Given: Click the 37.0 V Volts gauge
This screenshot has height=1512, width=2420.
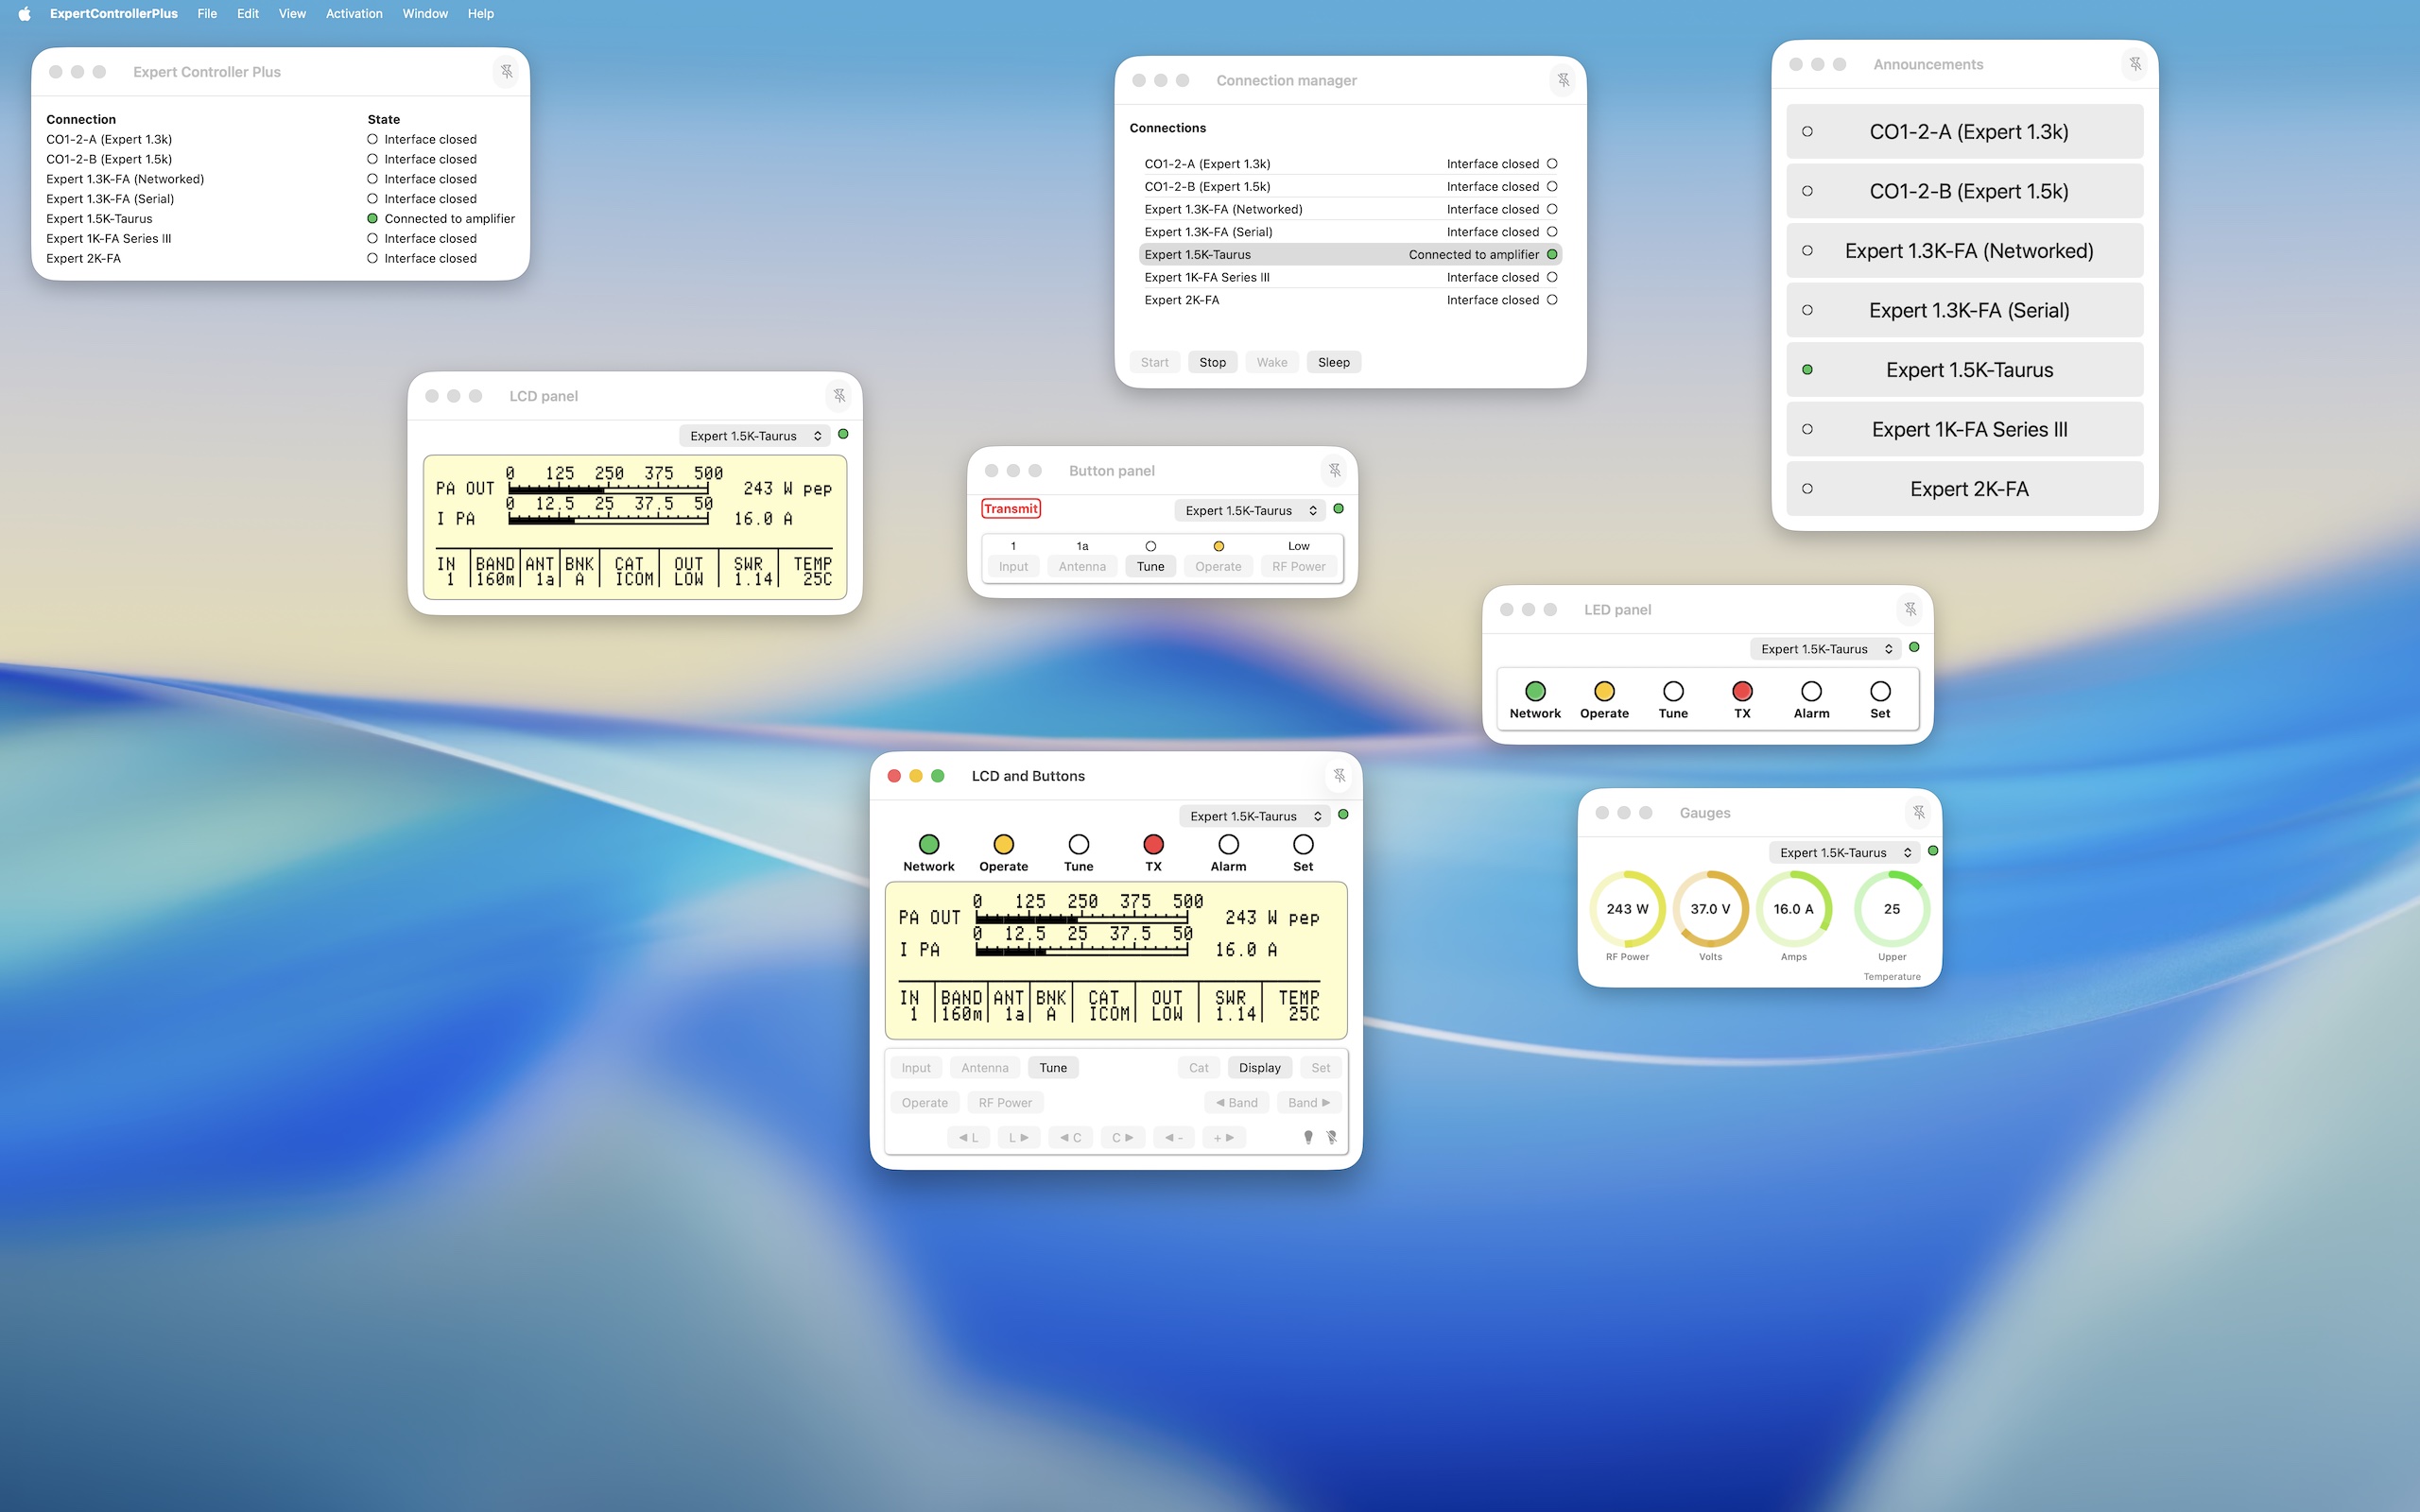Looking at the screenshot, I should 1710,909.
